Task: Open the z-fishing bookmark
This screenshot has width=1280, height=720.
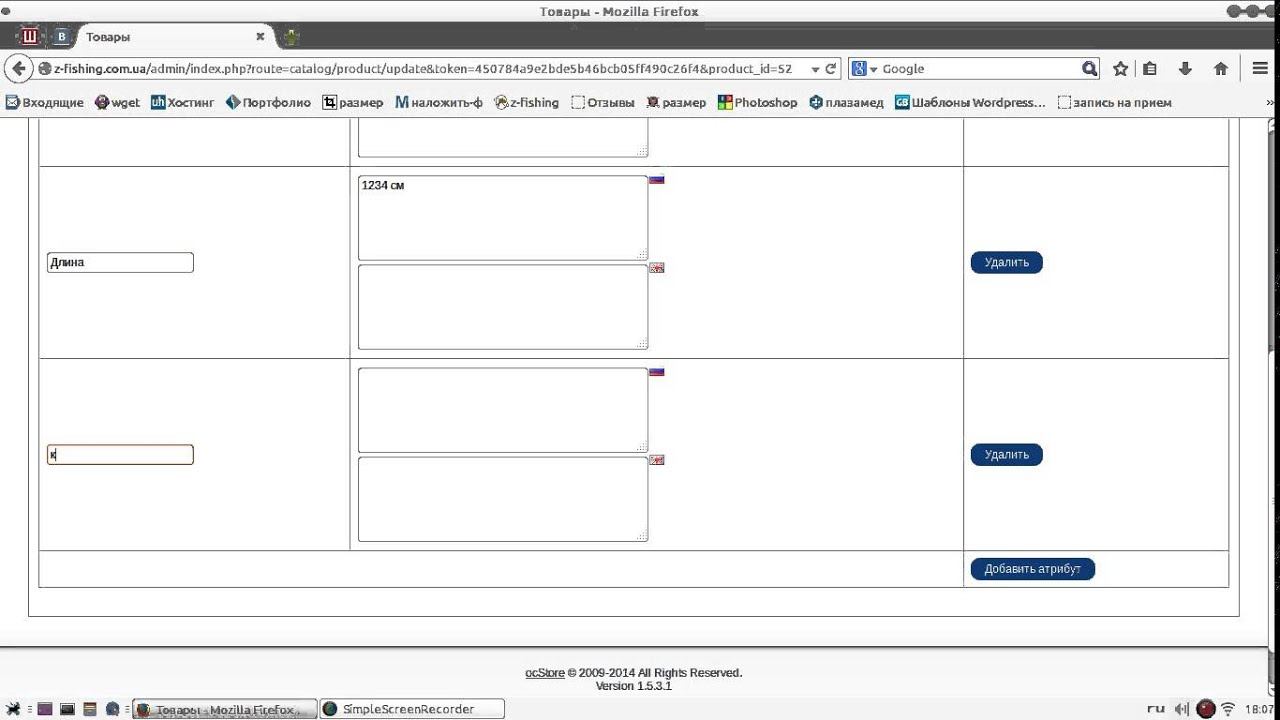Action: 527,102
